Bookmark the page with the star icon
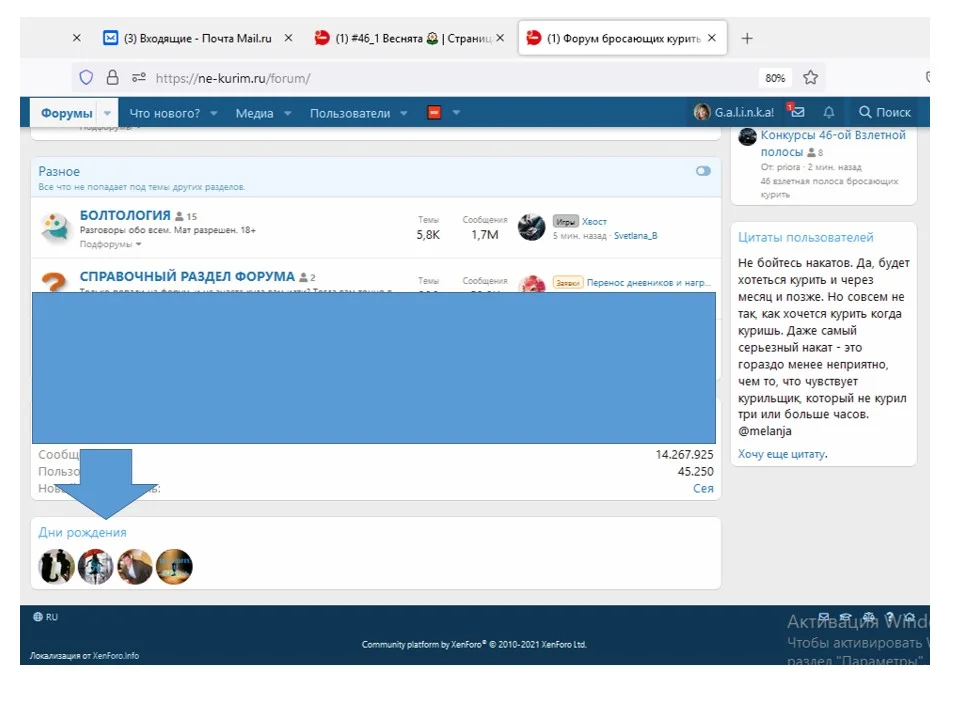 811,77
